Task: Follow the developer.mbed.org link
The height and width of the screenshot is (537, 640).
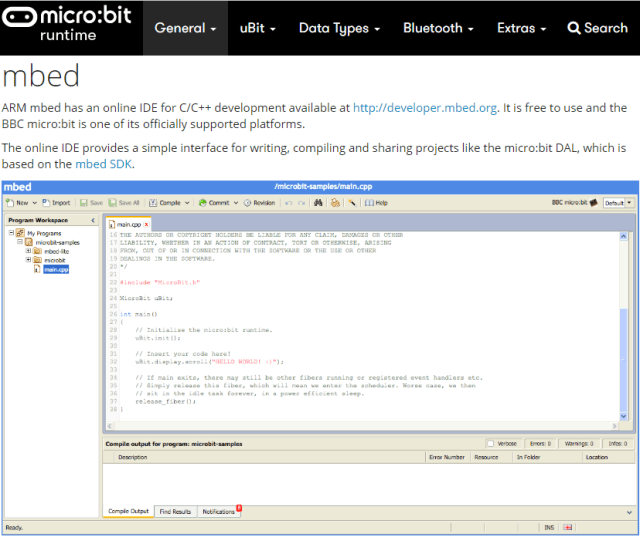Action: [x=425, y=108]
